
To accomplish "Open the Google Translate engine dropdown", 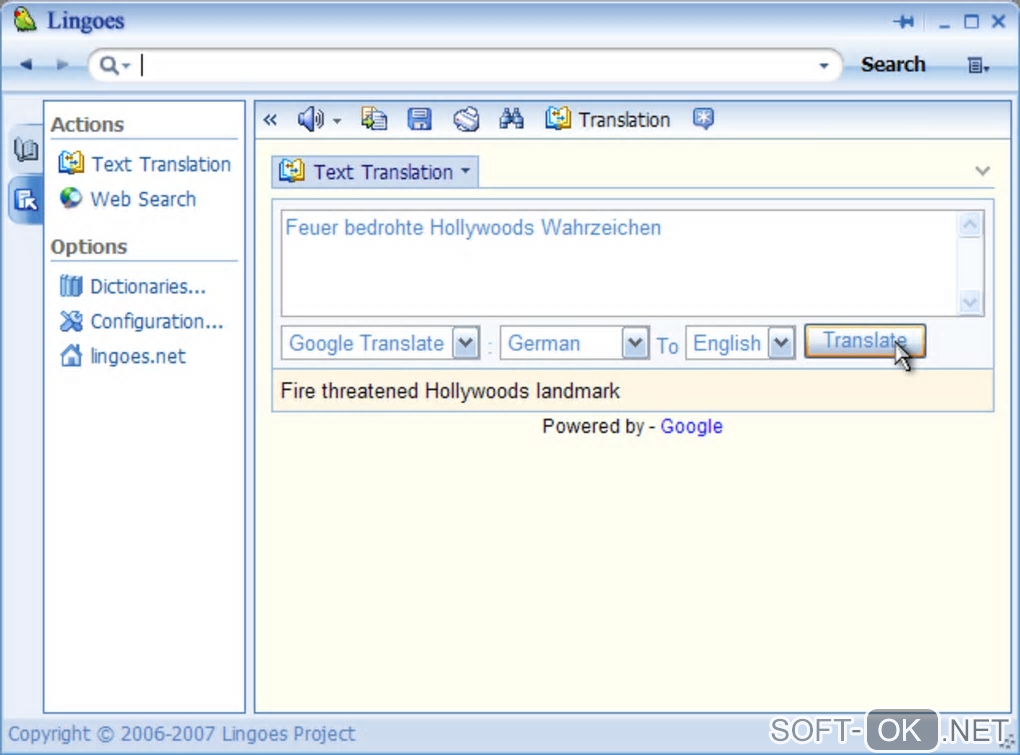I will tap(466, 343).
